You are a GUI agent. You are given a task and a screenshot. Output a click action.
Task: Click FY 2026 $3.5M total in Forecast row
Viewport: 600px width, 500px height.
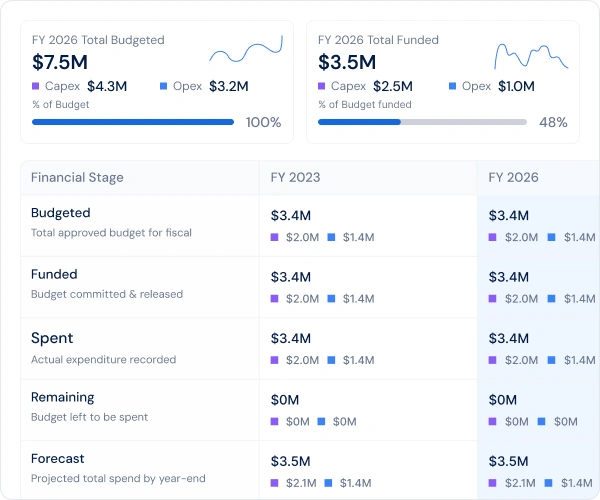tap(509, 461)
